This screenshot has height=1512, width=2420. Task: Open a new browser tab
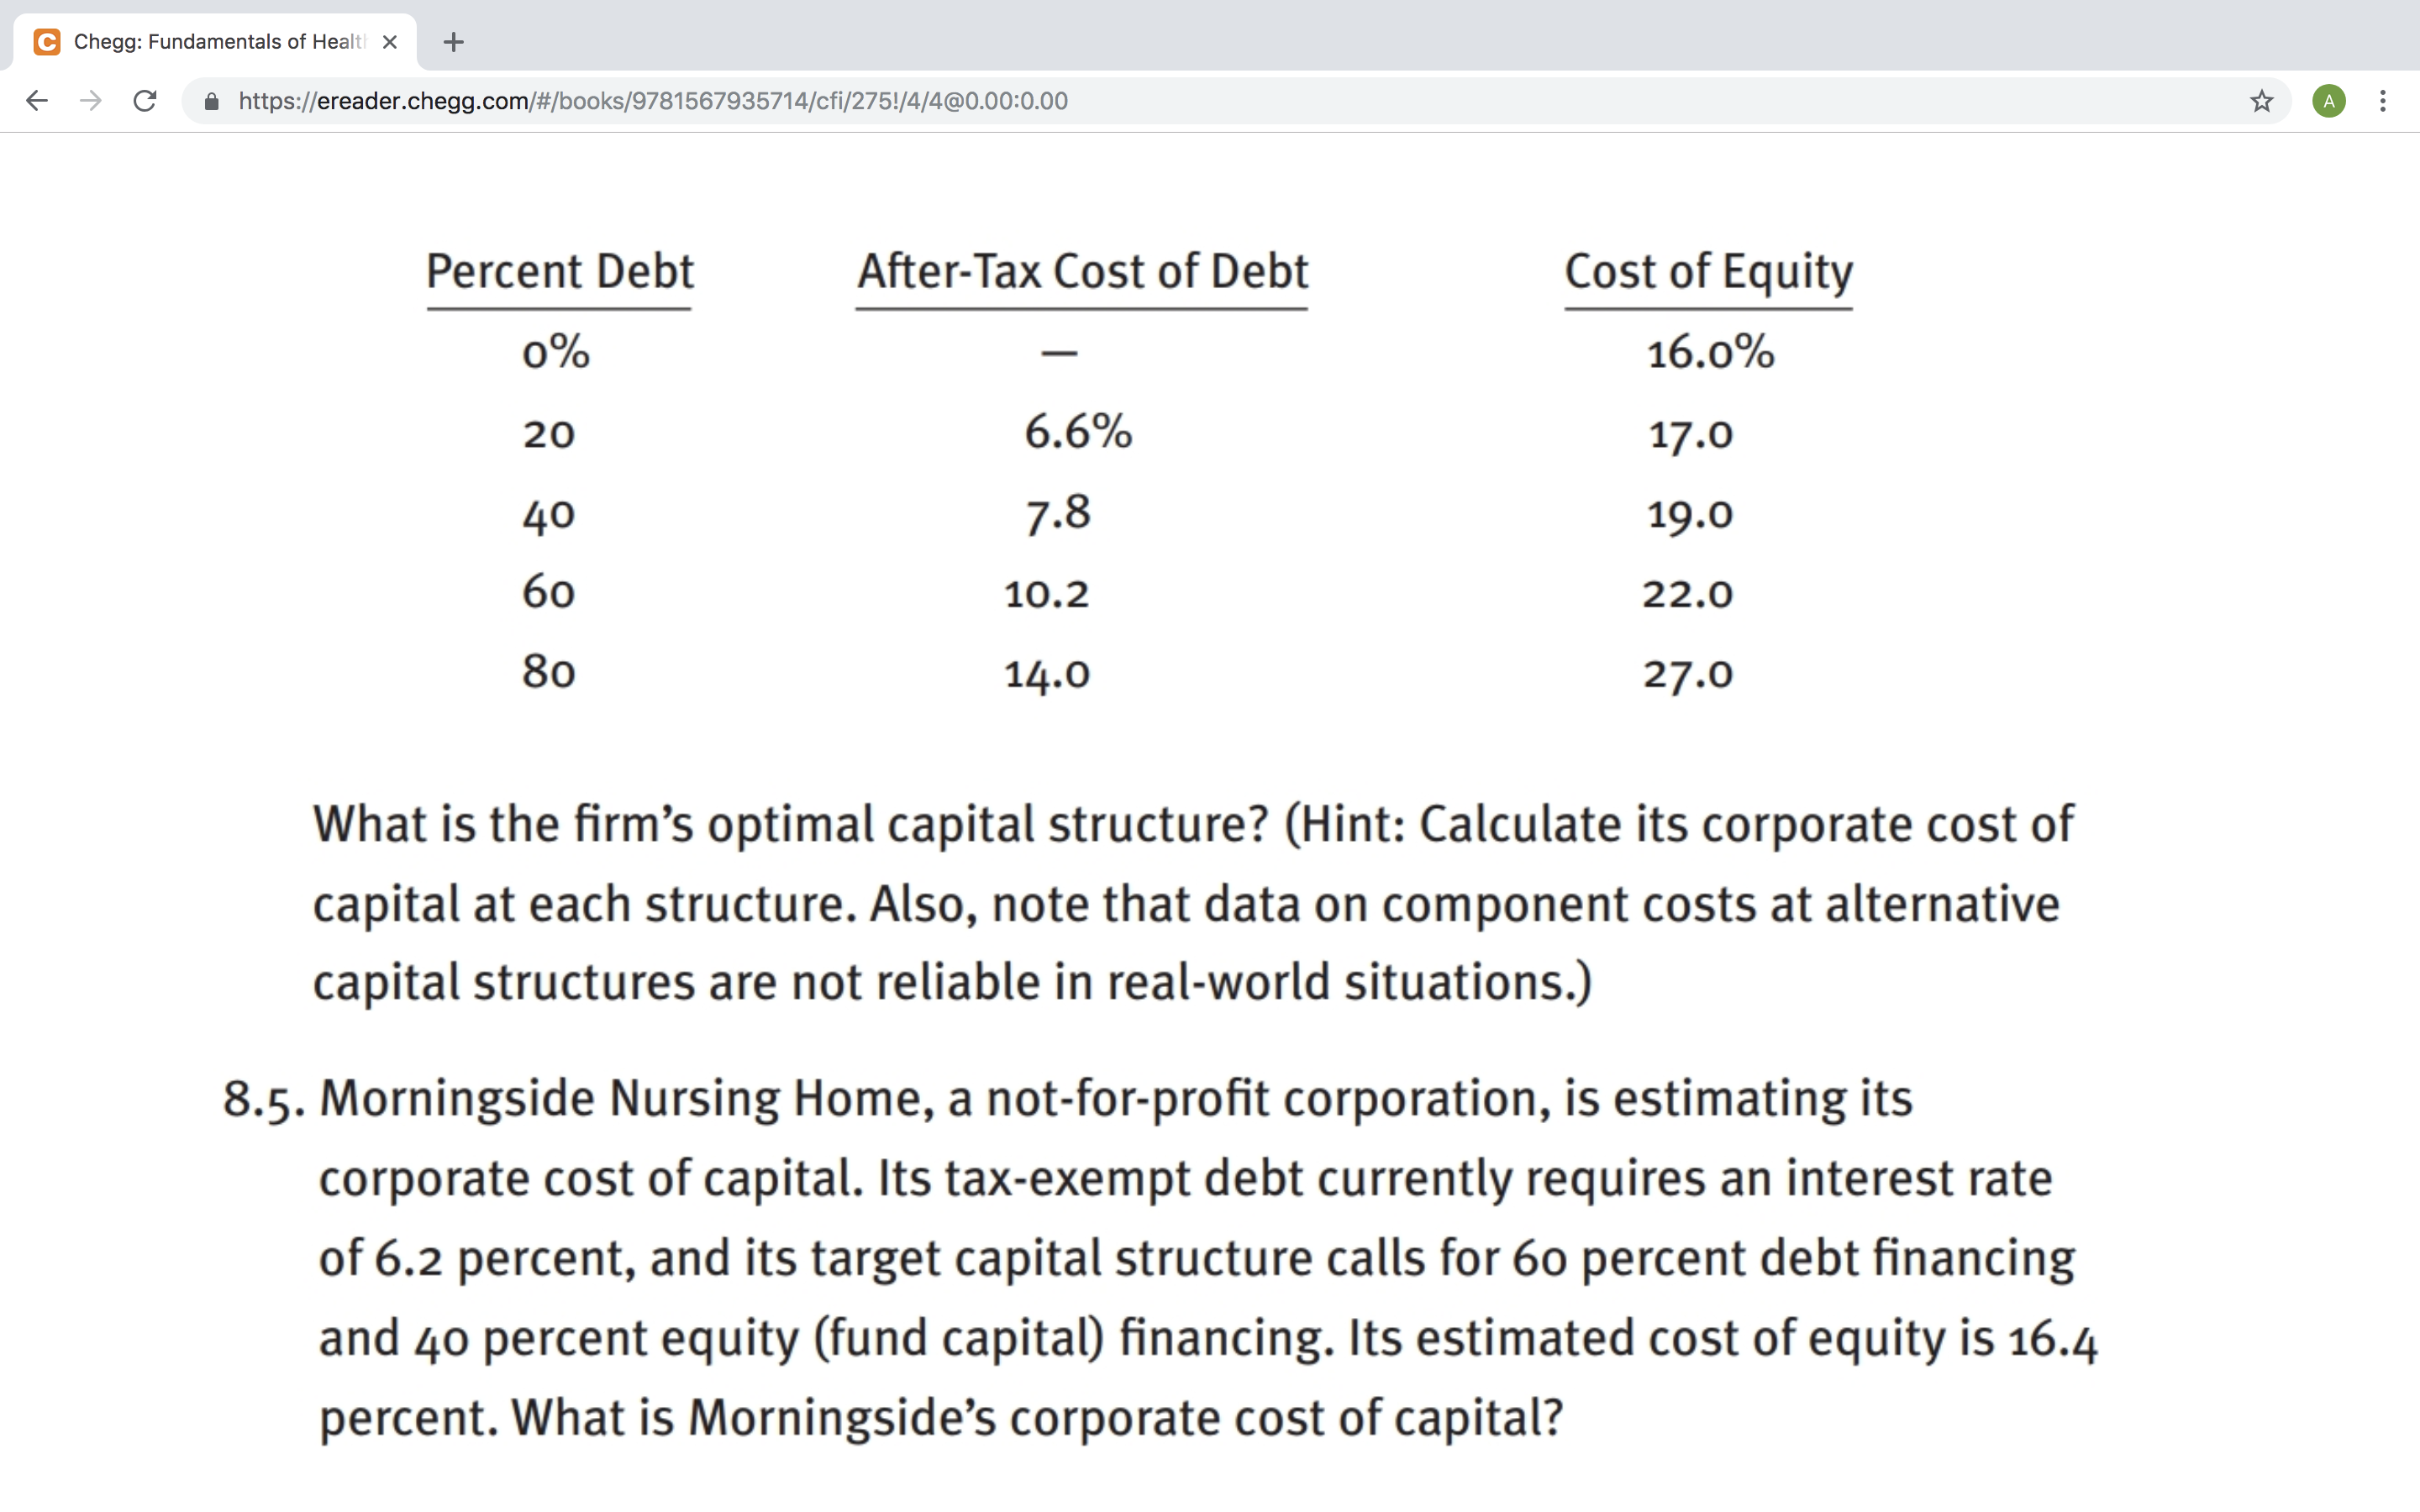point(453,42)
